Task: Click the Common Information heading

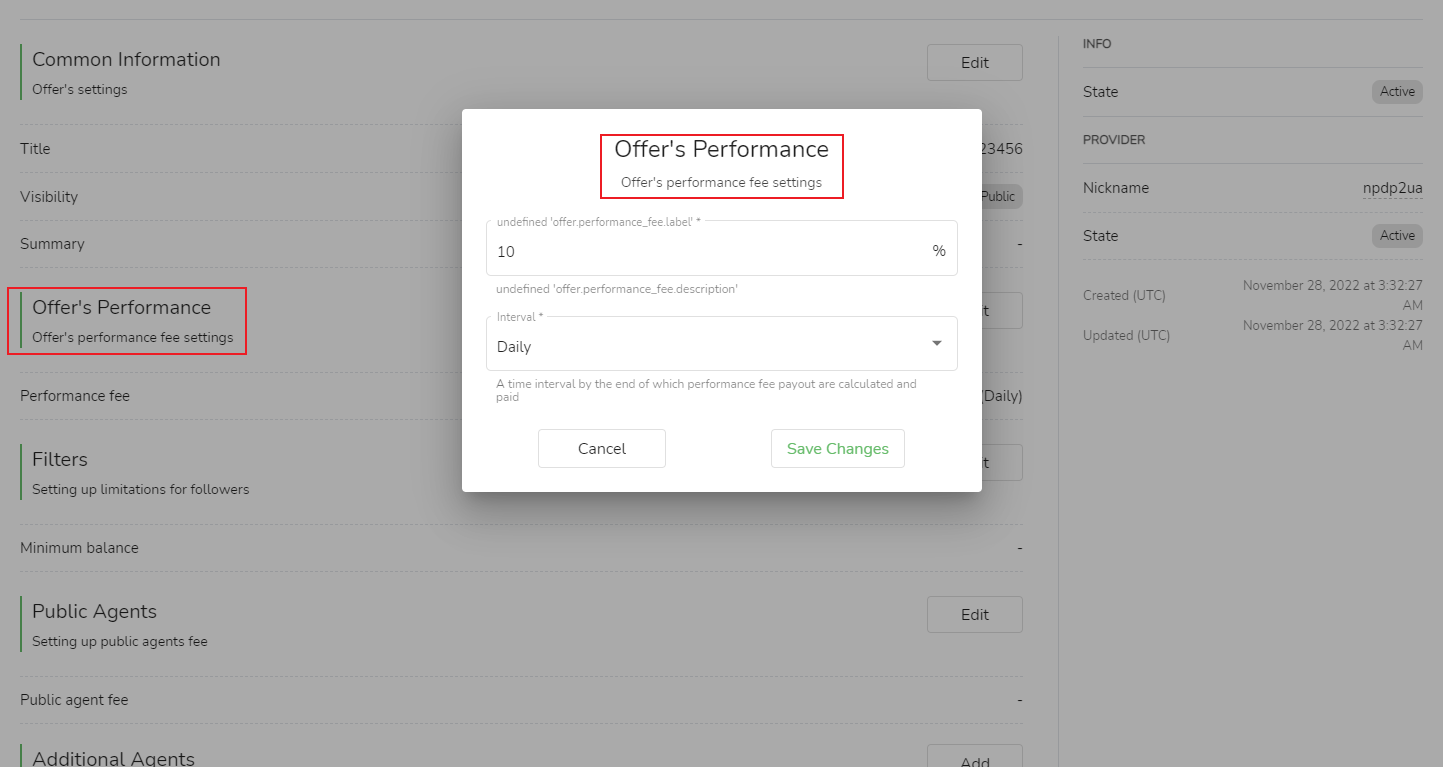Action: pos(126,60)
